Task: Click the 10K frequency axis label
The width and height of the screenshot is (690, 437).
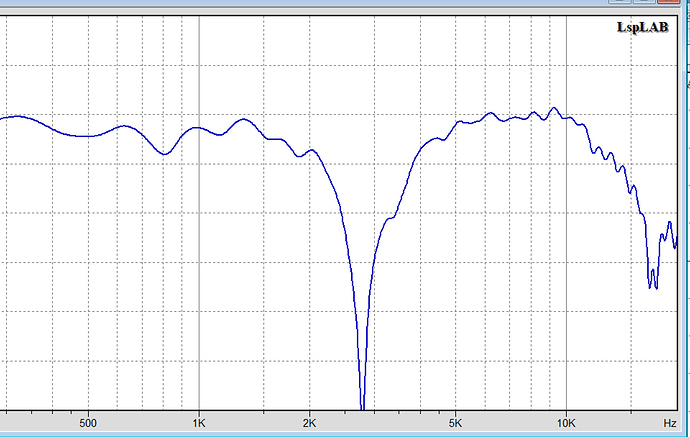Action: tap(566, 422)
